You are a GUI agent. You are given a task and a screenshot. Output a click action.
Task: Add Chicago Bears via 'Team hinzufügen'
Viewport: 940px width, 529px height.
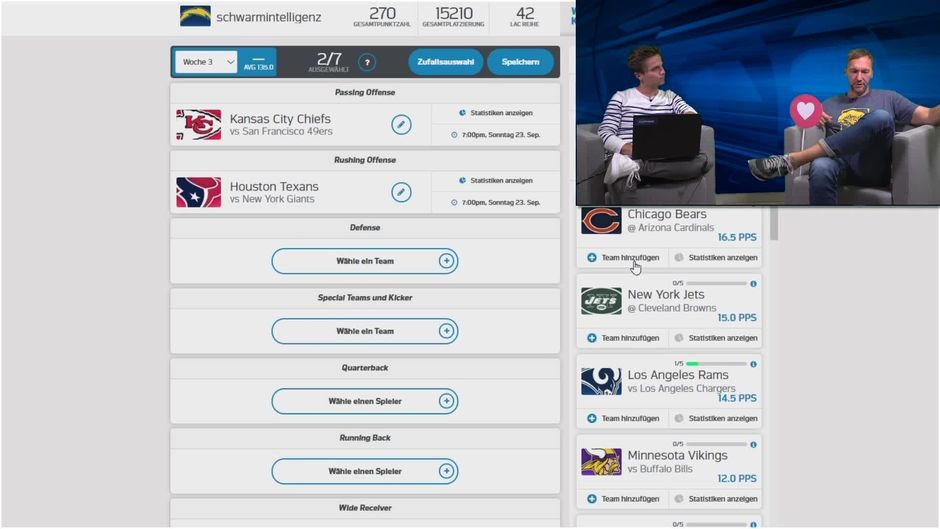(x=623, y=258)
